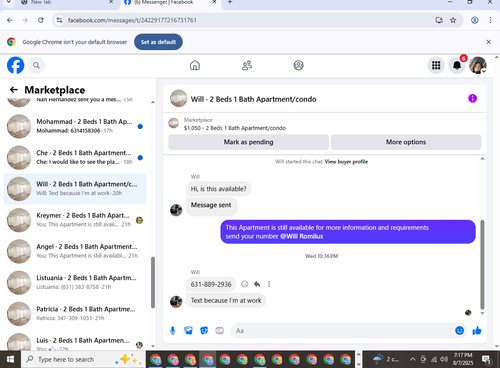Image resolution: width=500 pixels, height=368 pixels.
Task: Click the 'Hi, is this available?' message
Action: [x=218, y=189]
